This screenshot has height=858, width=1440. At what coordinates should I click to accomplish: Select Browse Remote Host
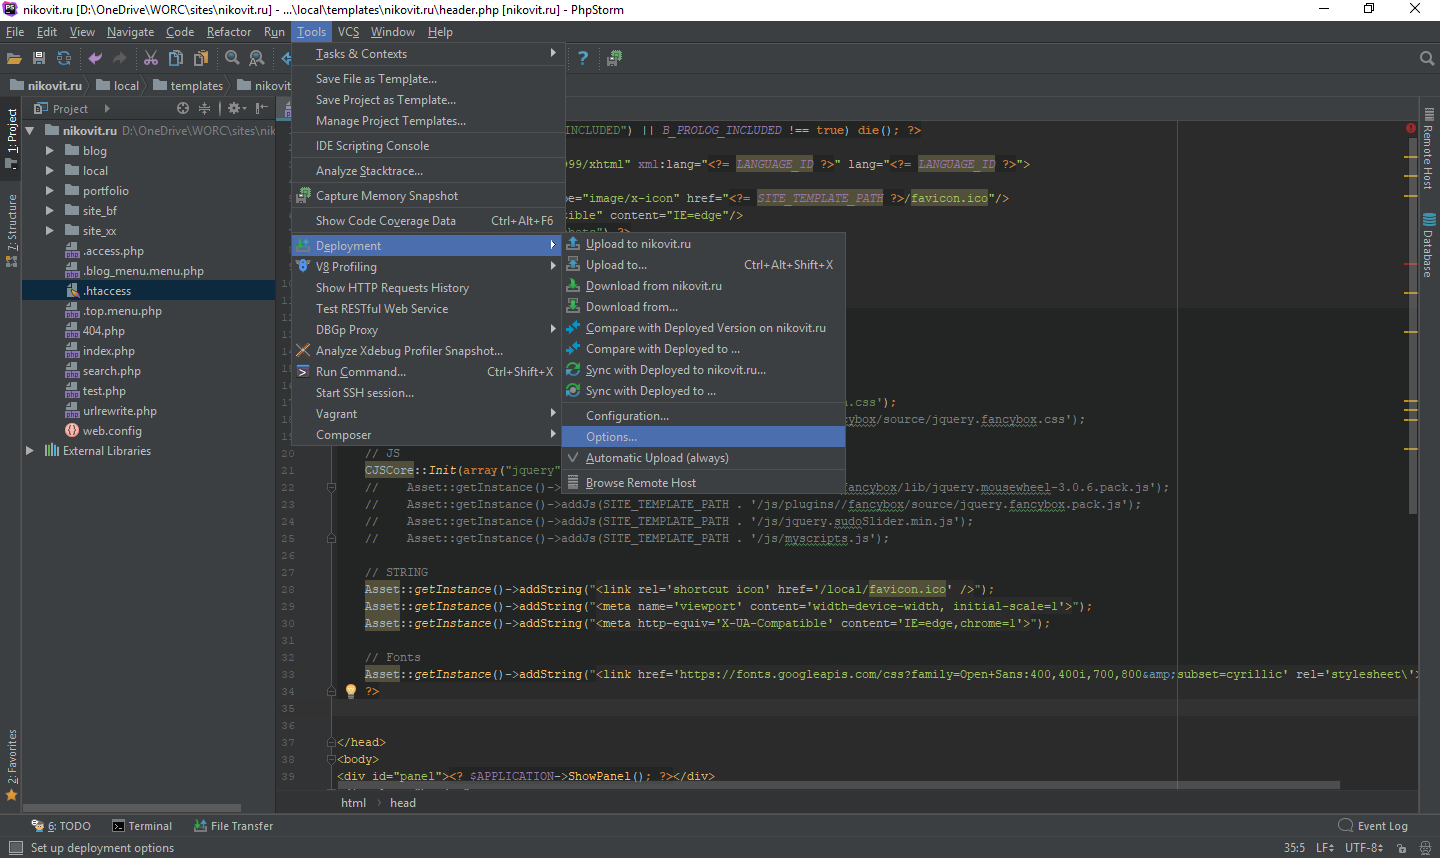(703, 483)
